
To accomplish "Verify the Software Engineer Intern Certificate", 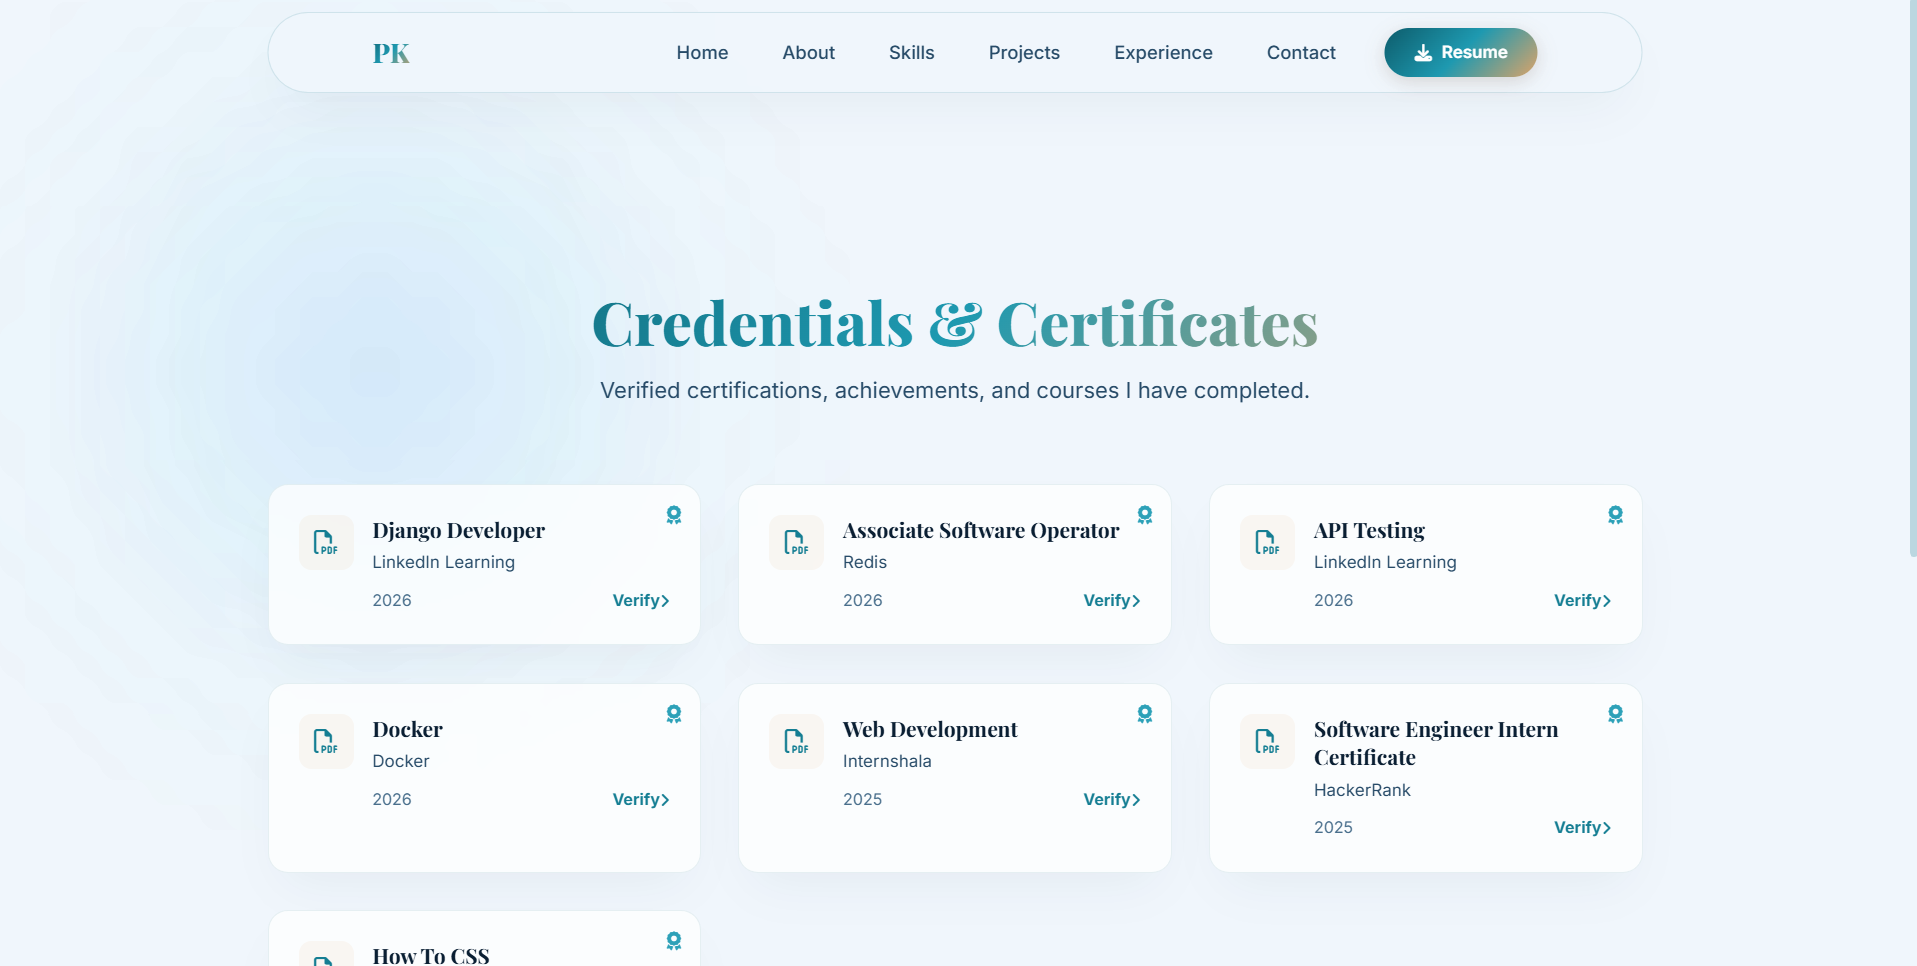I will click(1582, 827).
